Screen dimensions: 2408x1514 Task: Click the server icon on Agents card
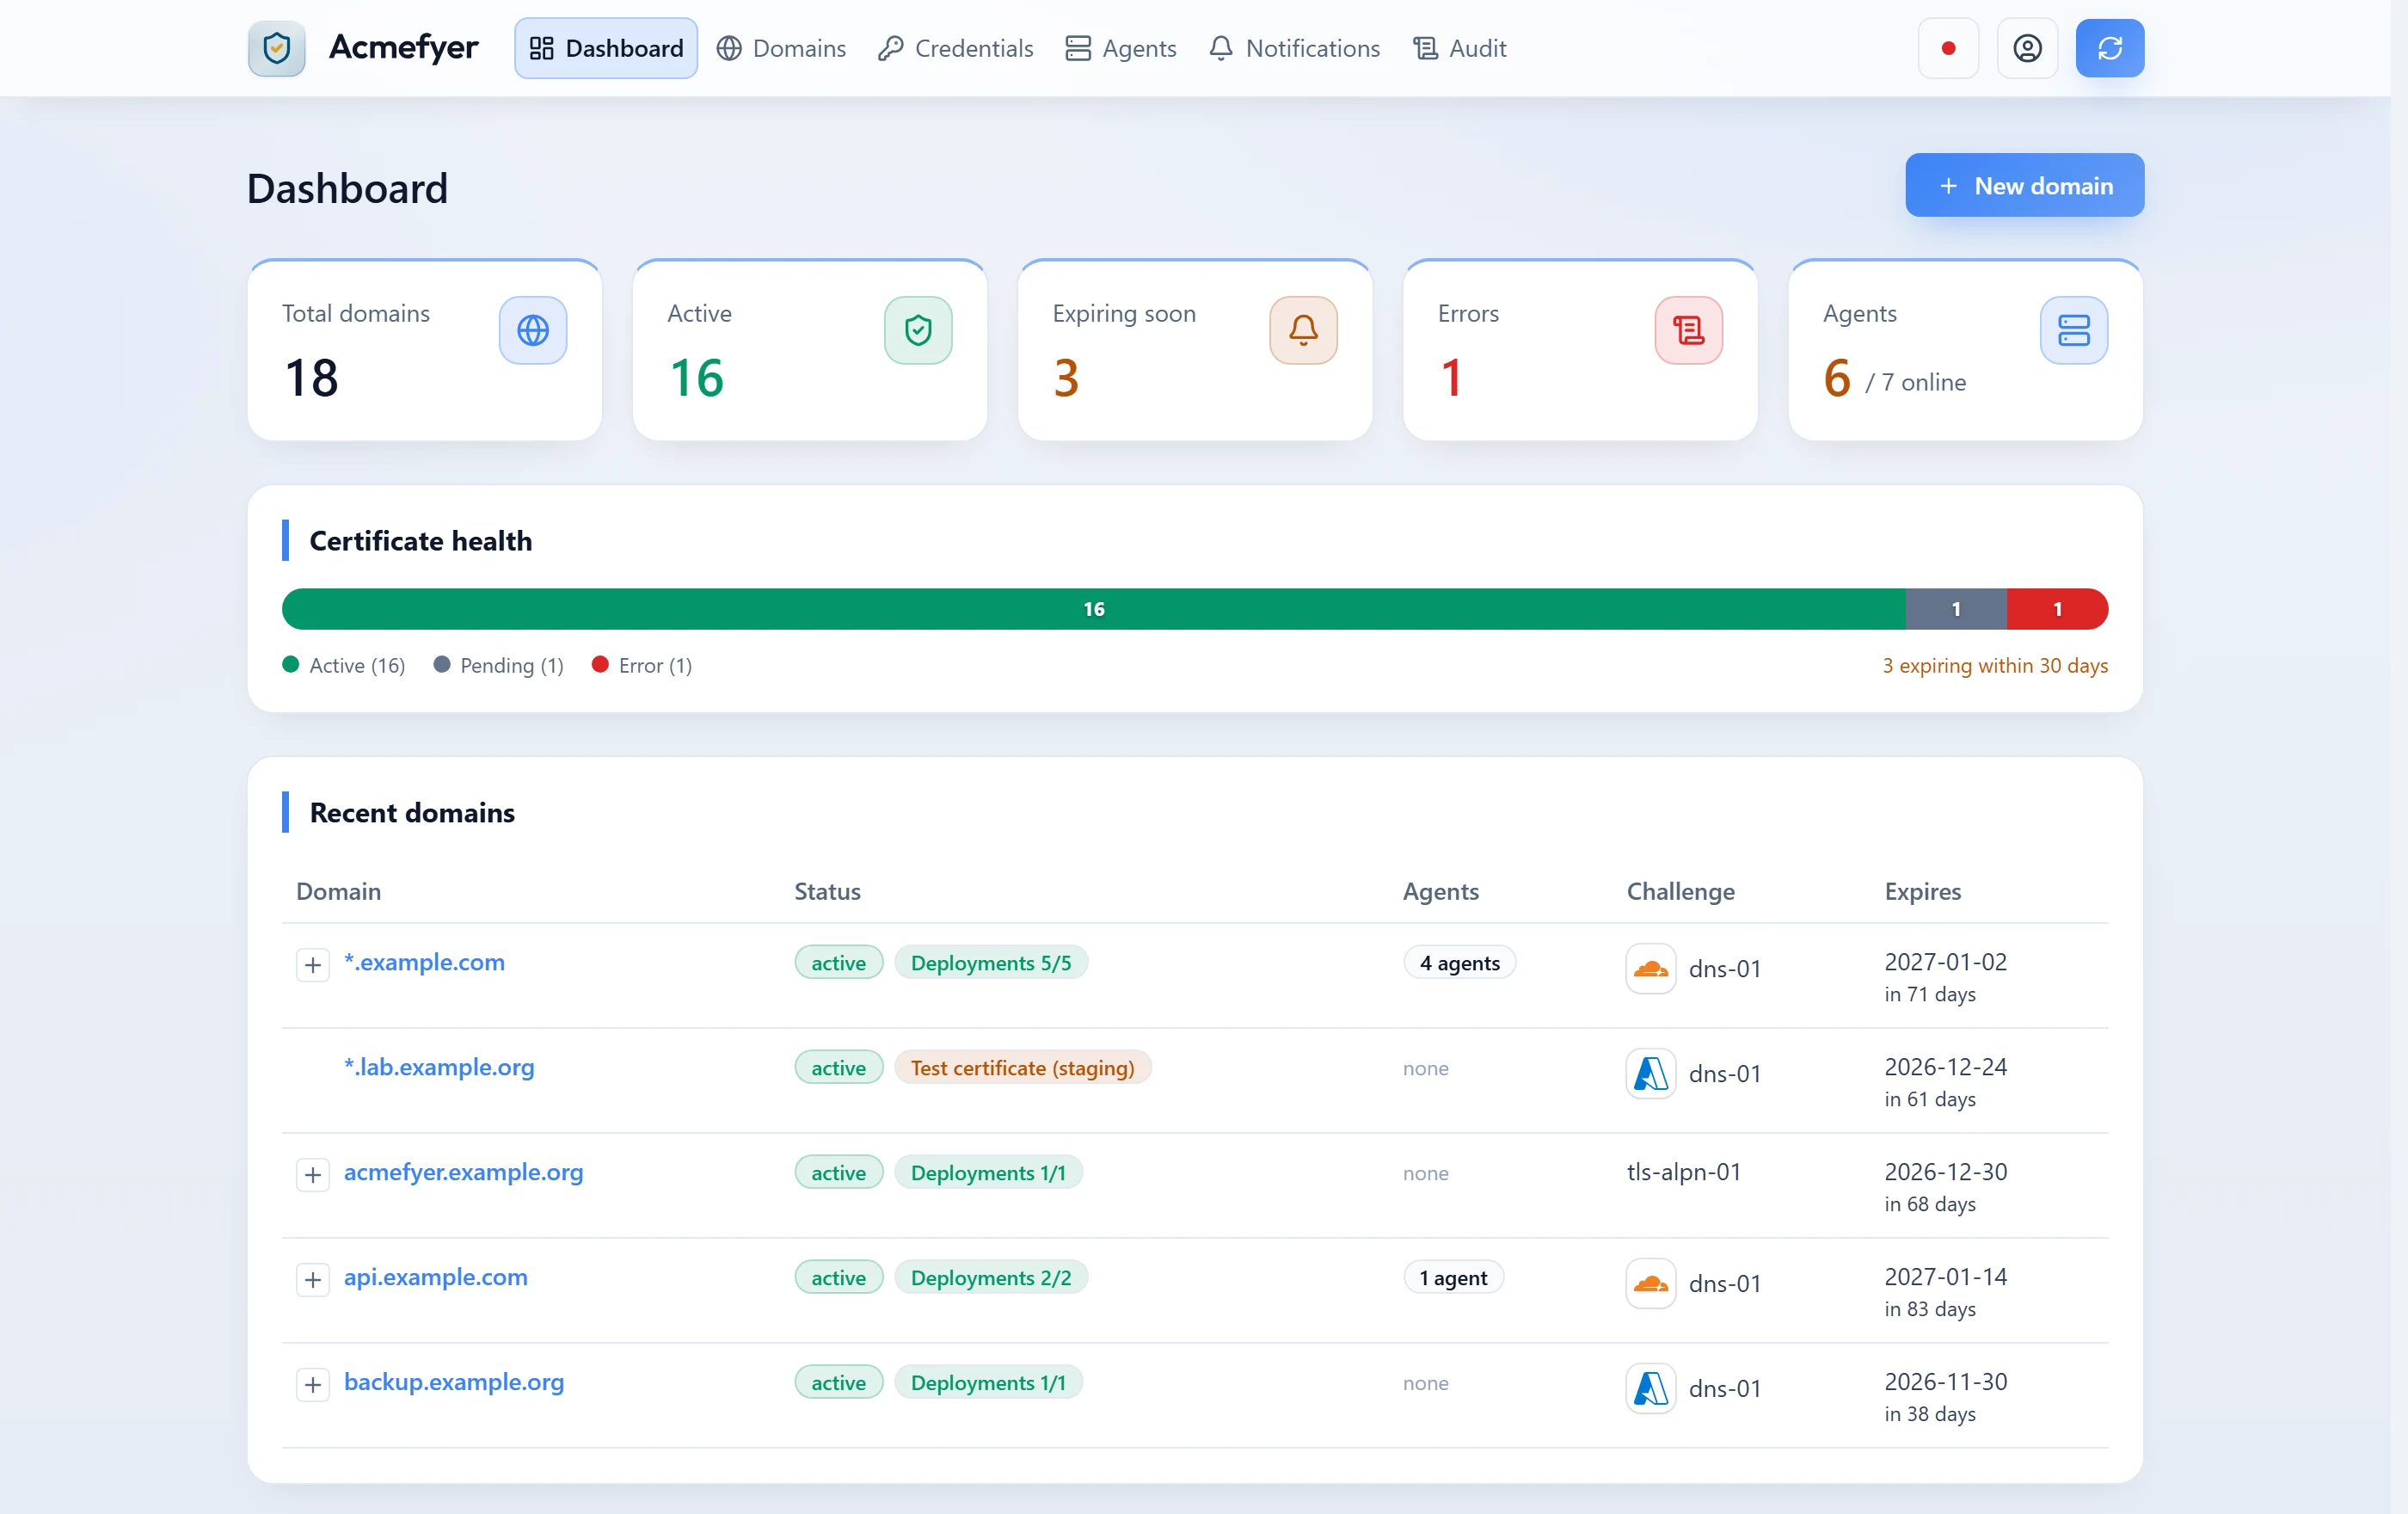click(2074, 330)
